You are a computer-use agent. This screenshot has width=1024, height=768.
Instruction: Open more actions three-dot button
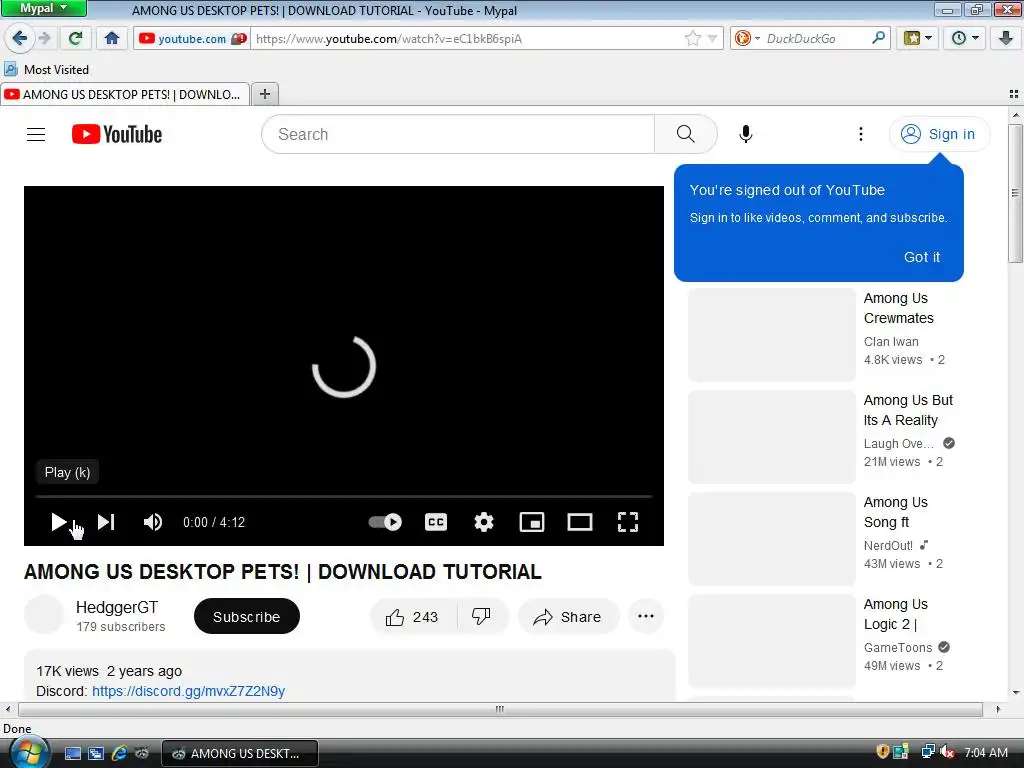tap(646, 616)
